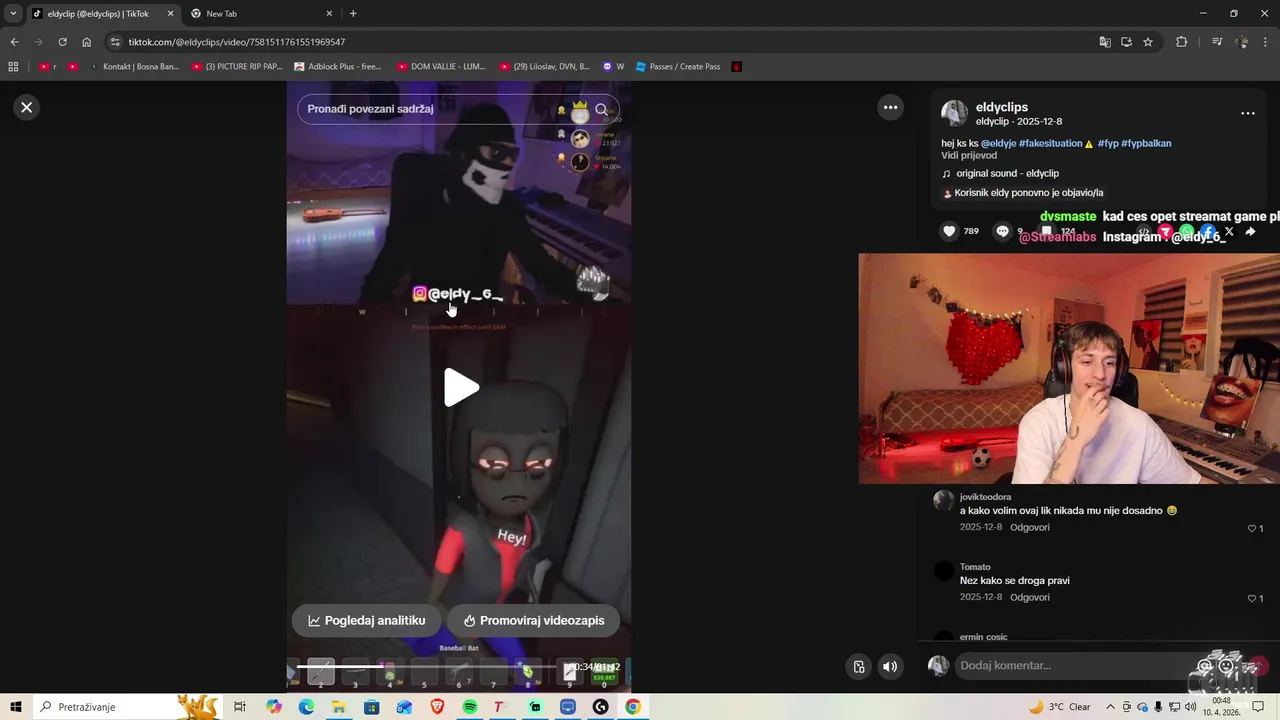Screen dimensions: 1280x720
Task: Go to the browser home page
Action: click(86, 42)
